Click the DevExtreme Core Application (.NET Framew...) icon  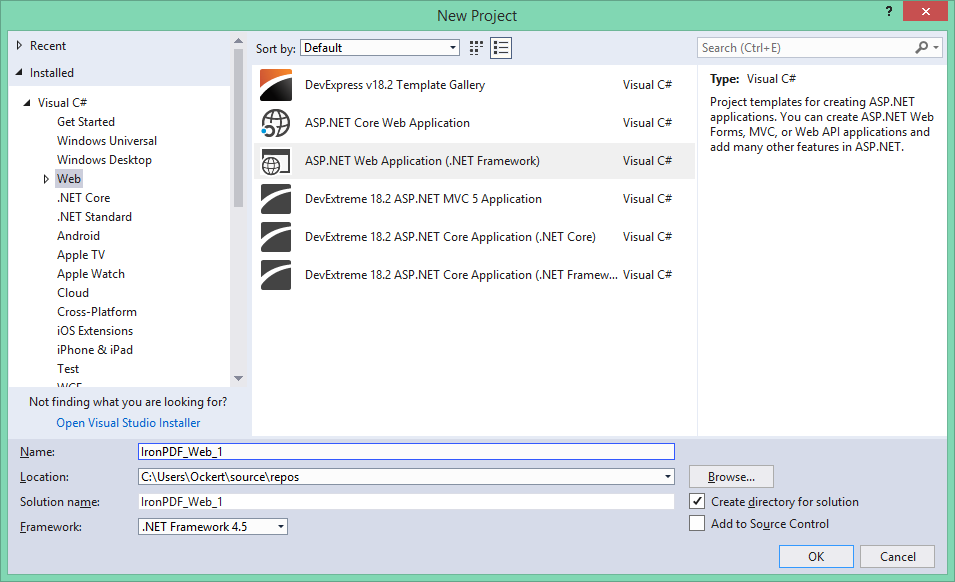[x=276, y=275]
